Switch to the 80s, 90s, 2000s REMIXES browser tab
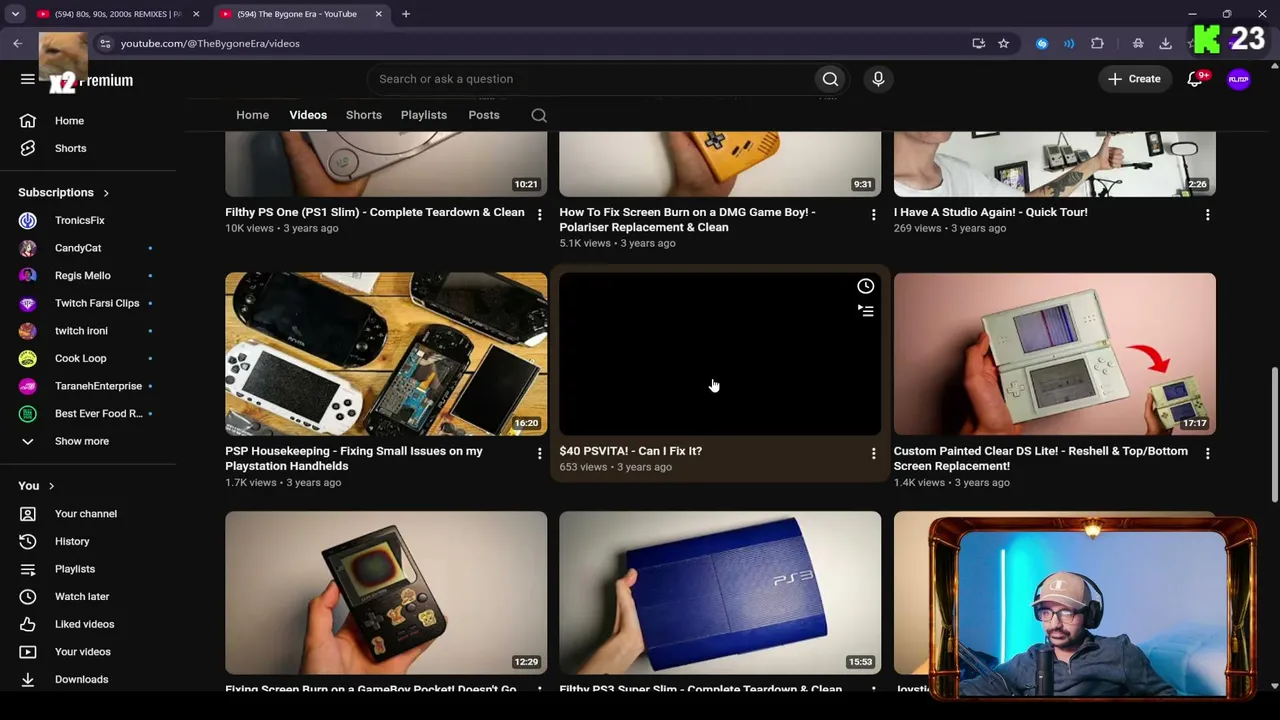The height and width of the screenshot is (720, 1280). point(118,14)
